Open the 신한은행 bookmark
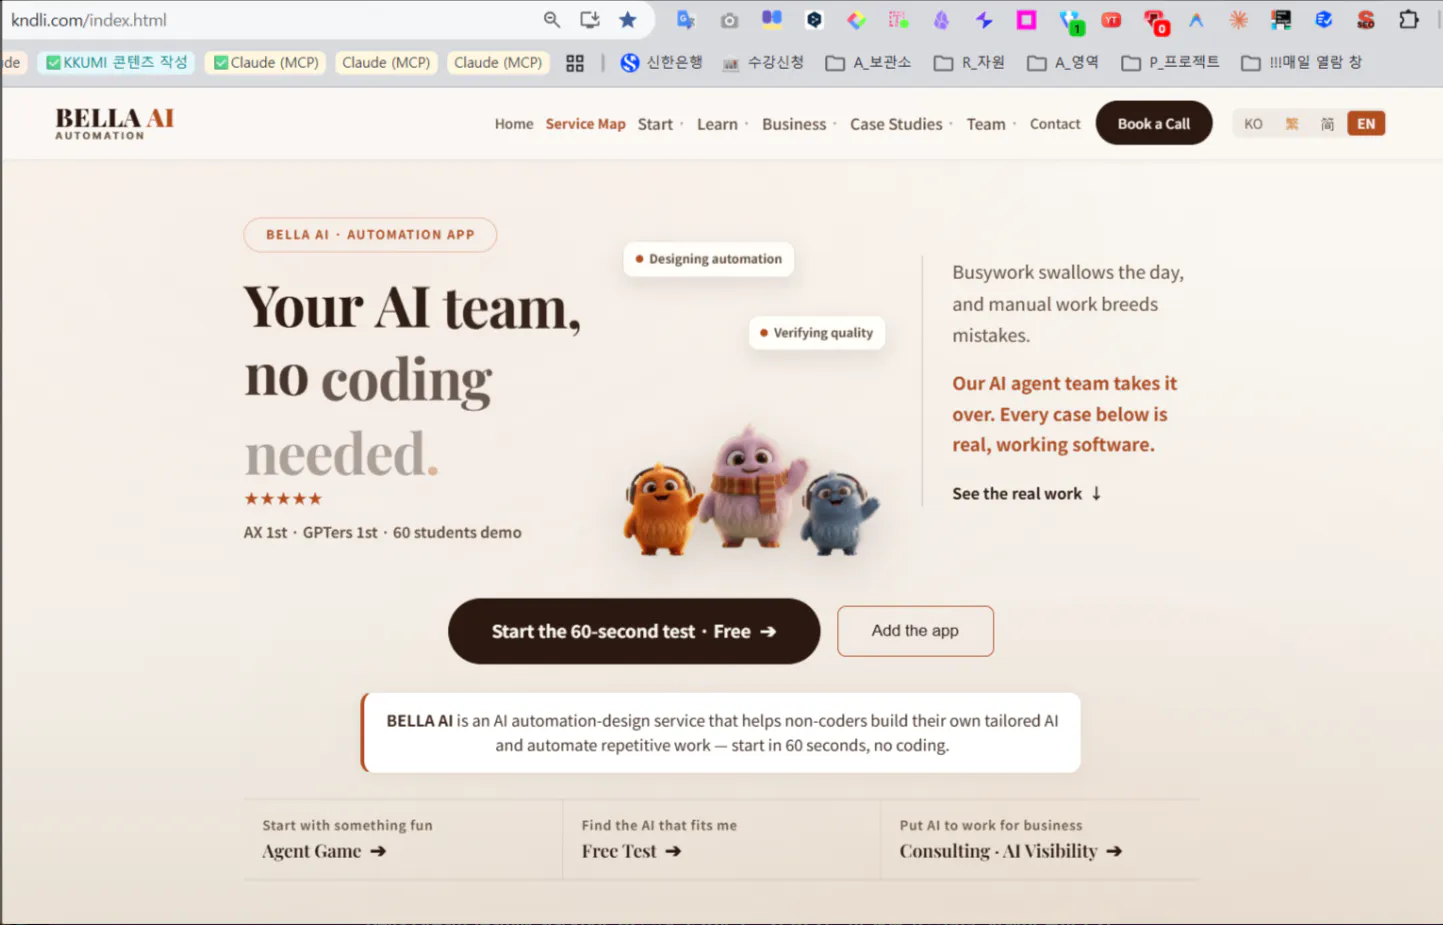The image size is (1443, 925). click(x=661, y=63)
